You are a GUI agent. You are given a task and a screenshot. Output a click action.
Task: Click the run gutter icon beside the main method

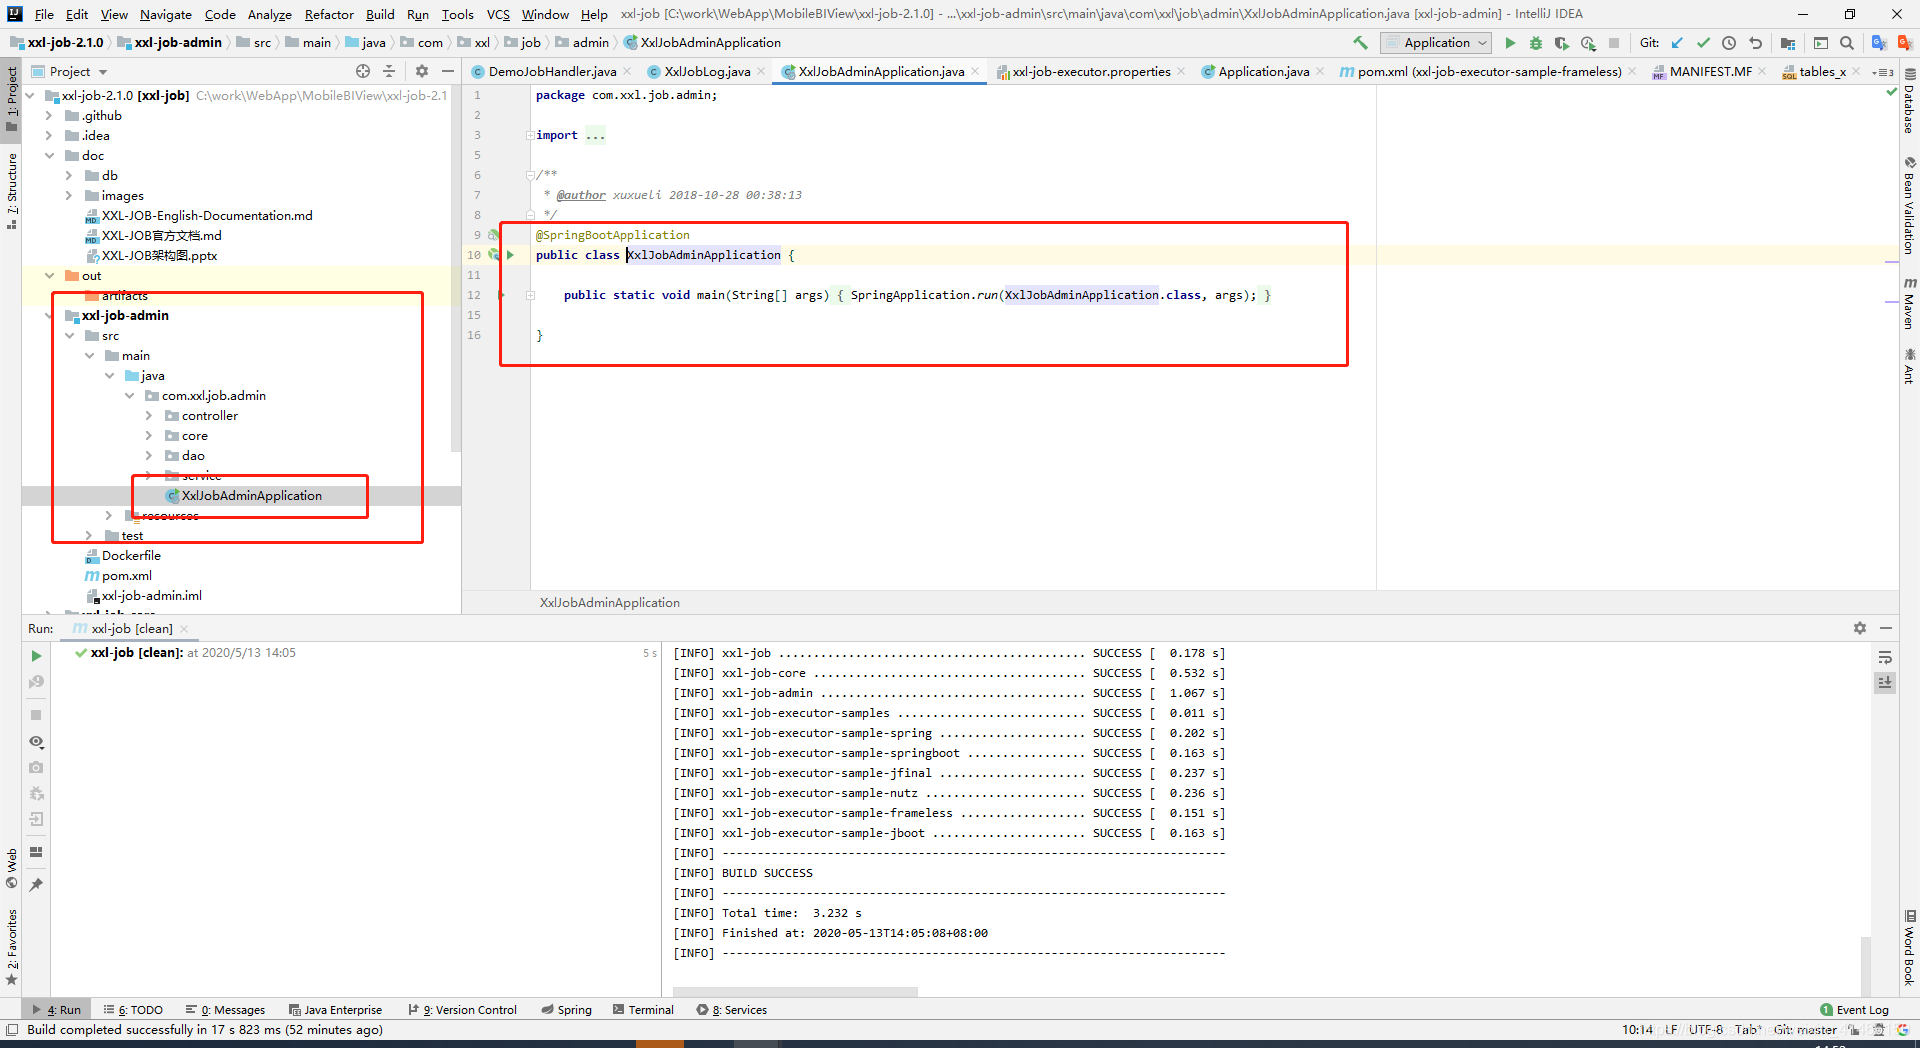[501, 295]
